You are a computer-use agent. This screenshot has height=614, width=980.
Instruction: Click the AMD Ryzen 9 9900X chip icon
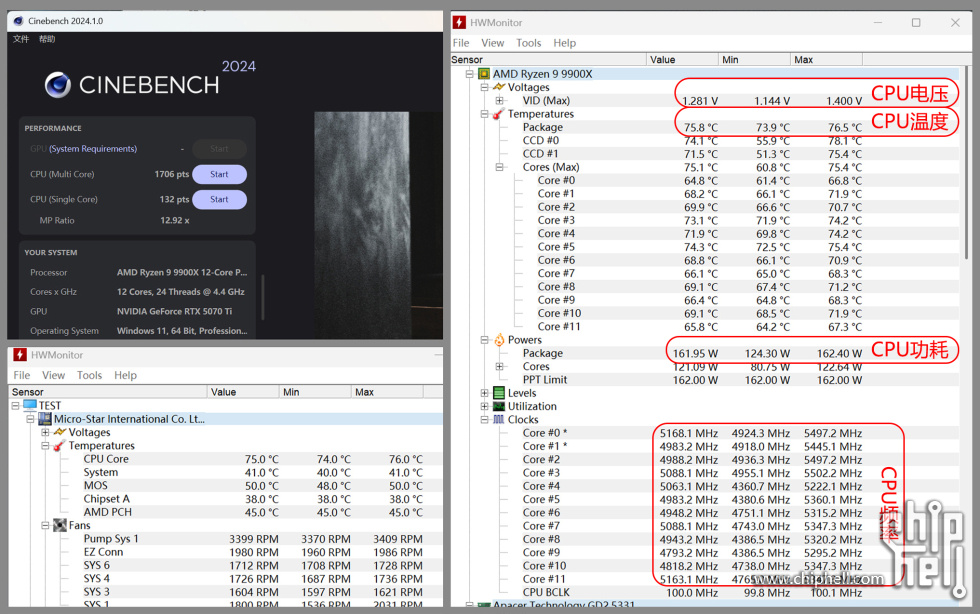pos(484,74)
